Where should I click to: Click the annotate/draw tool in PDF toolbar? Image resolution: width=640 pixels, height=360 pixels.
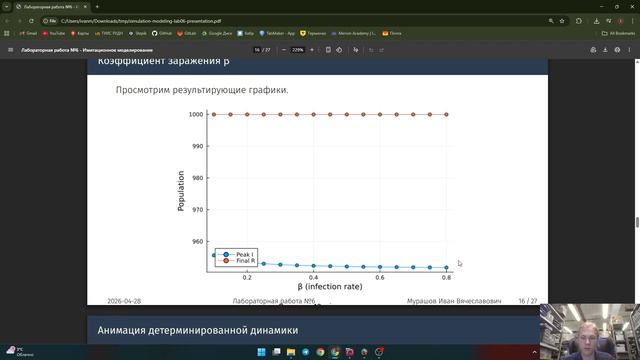pos(356,50)
